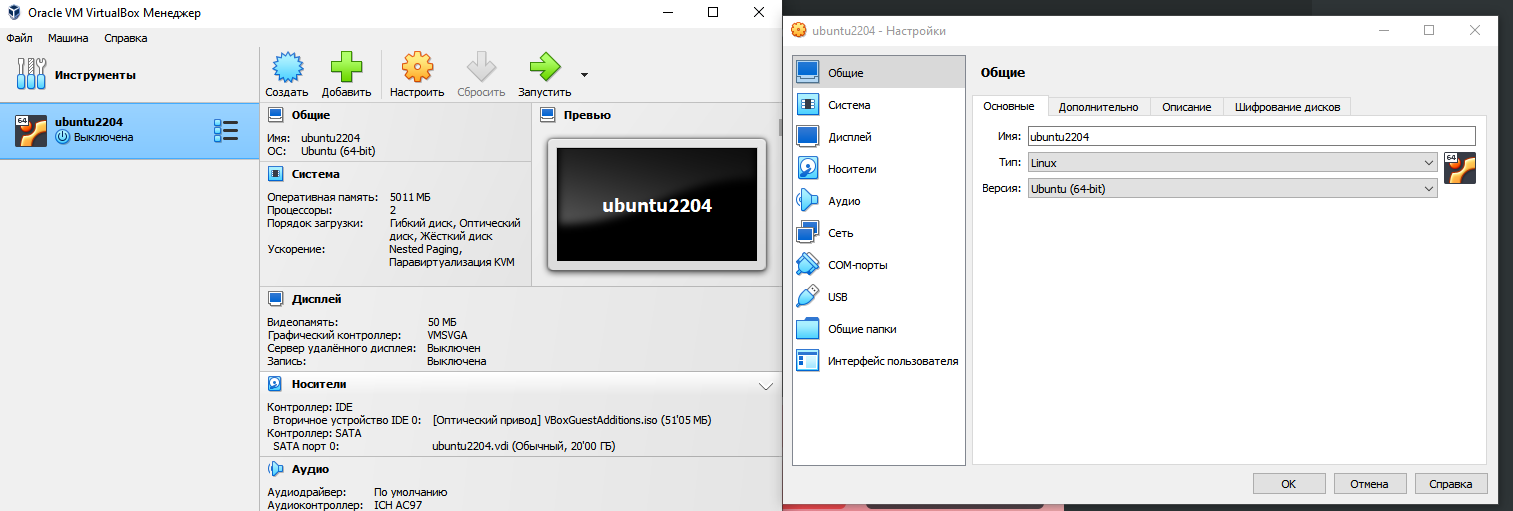Open Машина menu in VirtualBox Manager
1513x511 pixels.
(68, 38)
